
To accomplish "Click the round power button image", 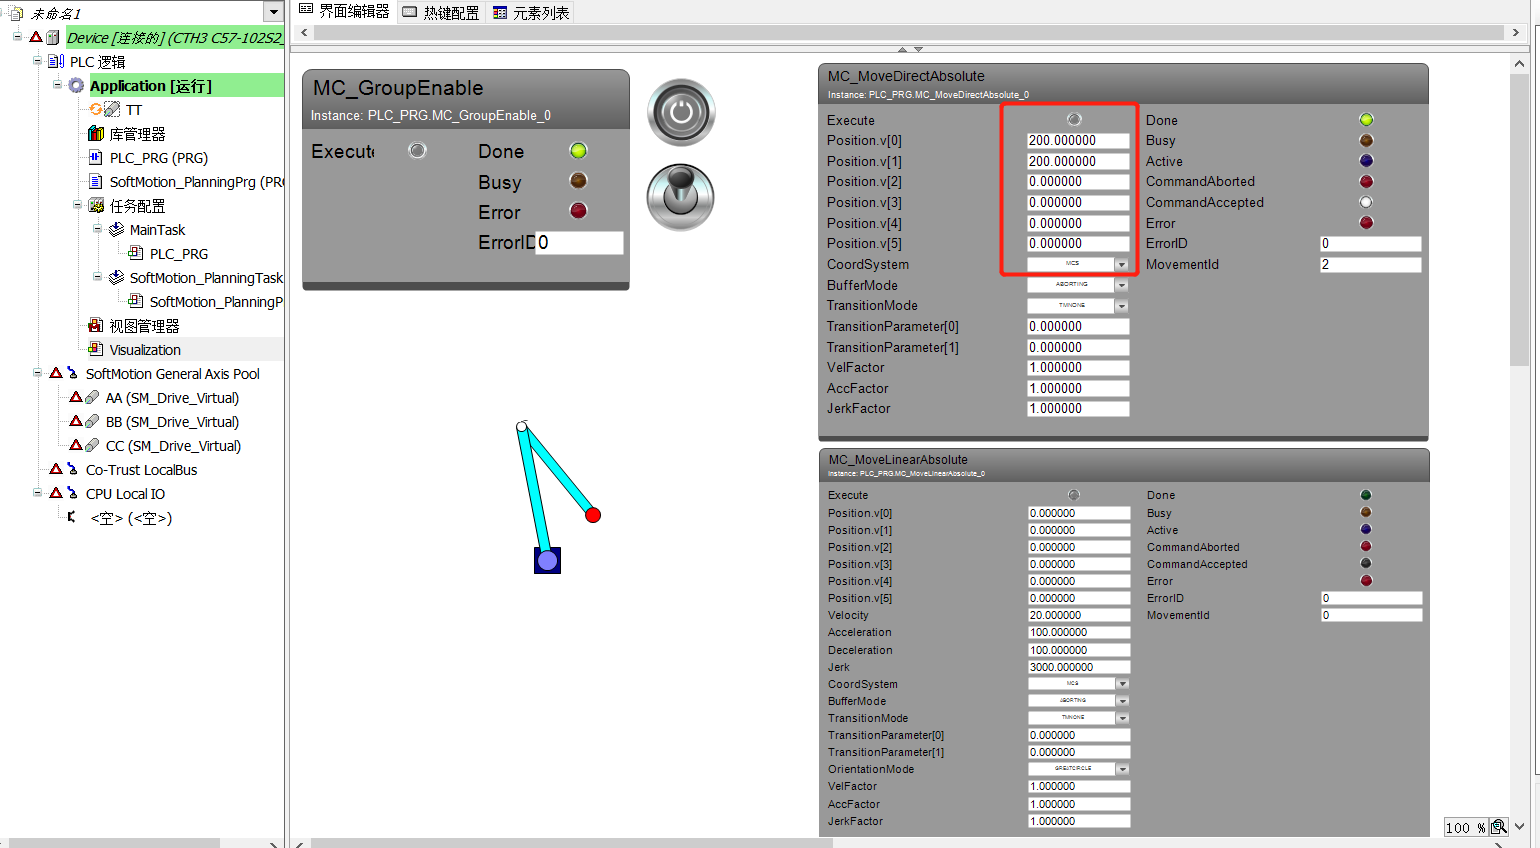I will [x=681, y=113].
